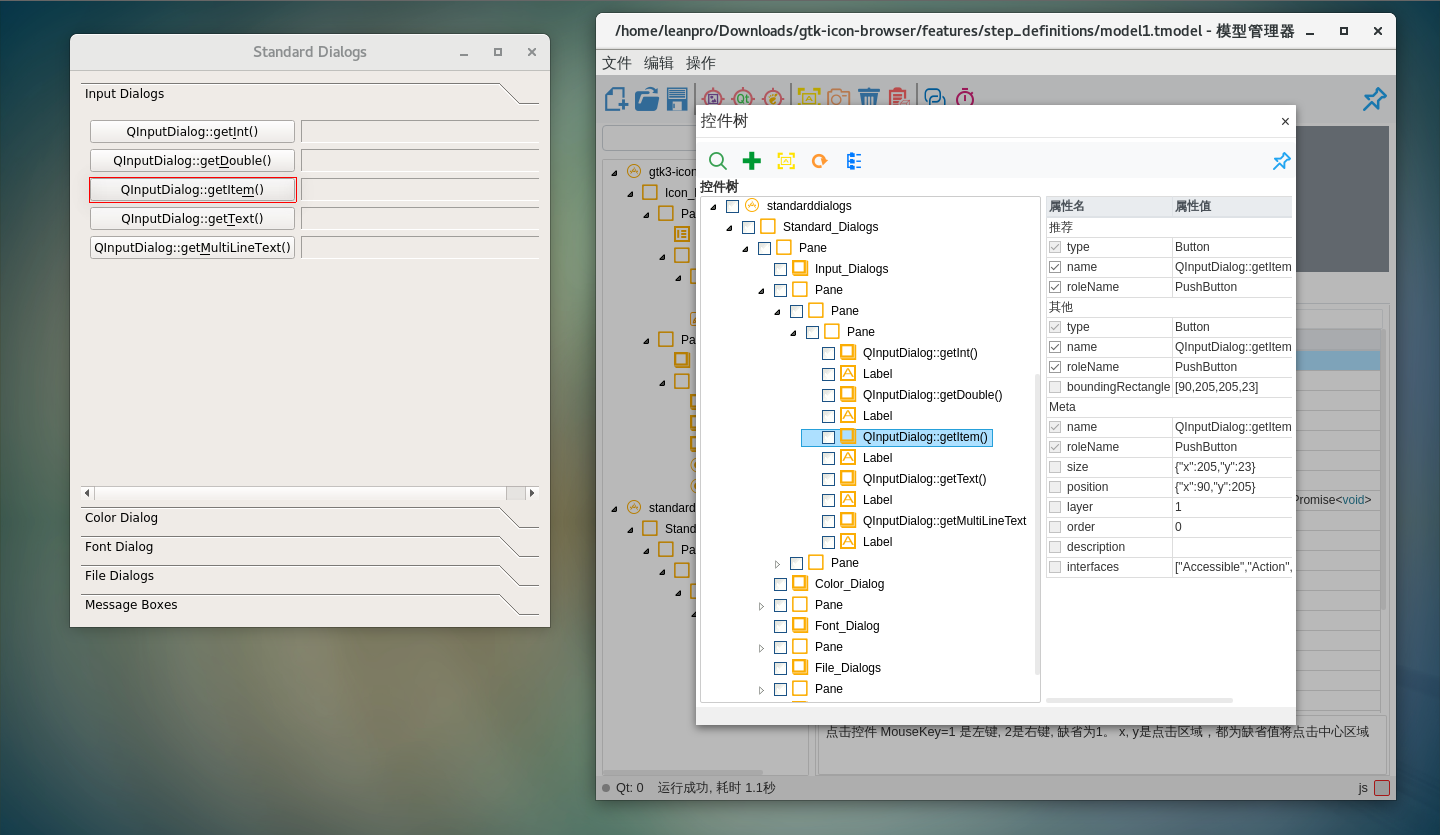Click the yellow highlight control icon
This screenshot has width=1440, height=835.
coord(786,161)
